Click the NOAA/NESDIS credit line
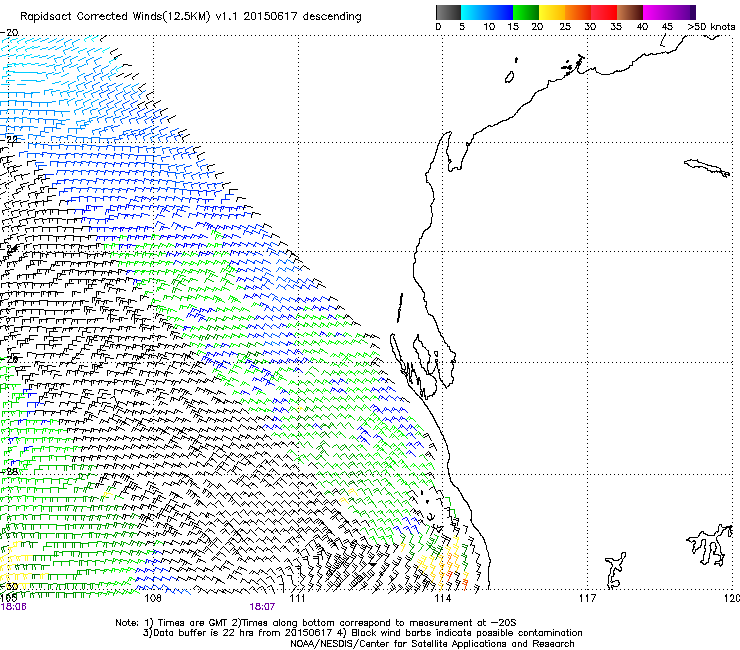This screenshot has height=650, width=740. [432, 643]
